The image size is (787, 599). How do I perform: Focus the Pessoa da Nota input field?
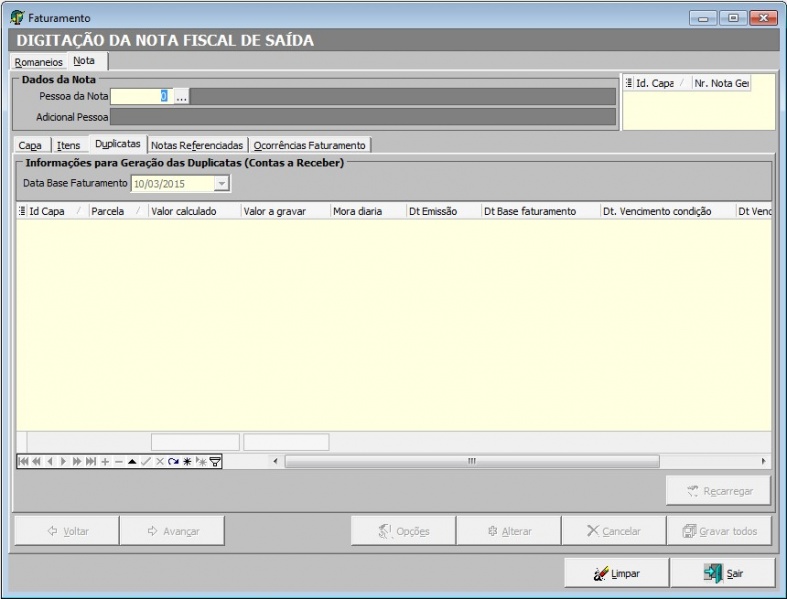click(x=140, y=97)
